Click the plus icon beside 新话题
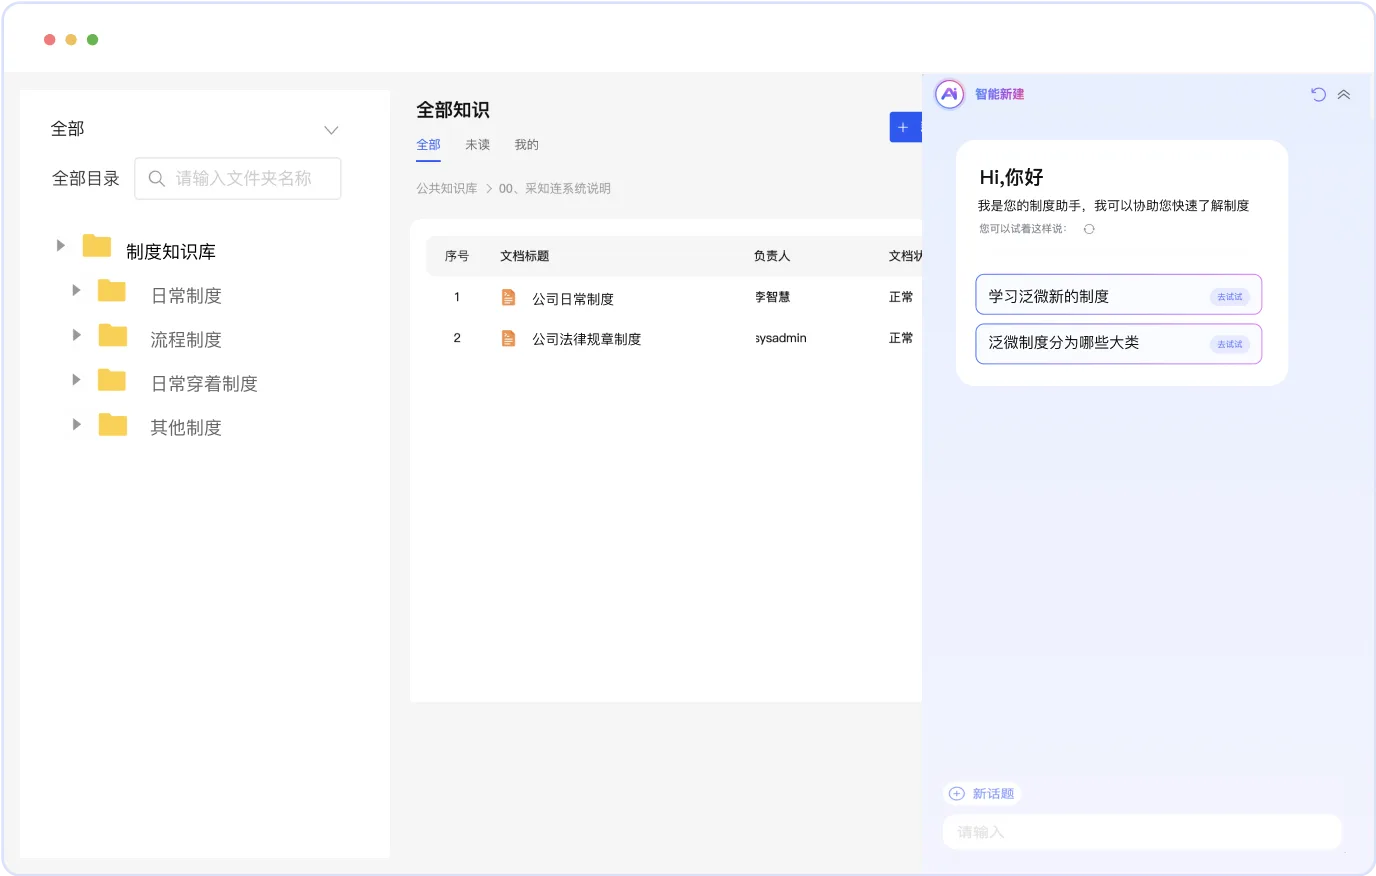This screenshot has width=1376, height=876. (x=957, y=794)
